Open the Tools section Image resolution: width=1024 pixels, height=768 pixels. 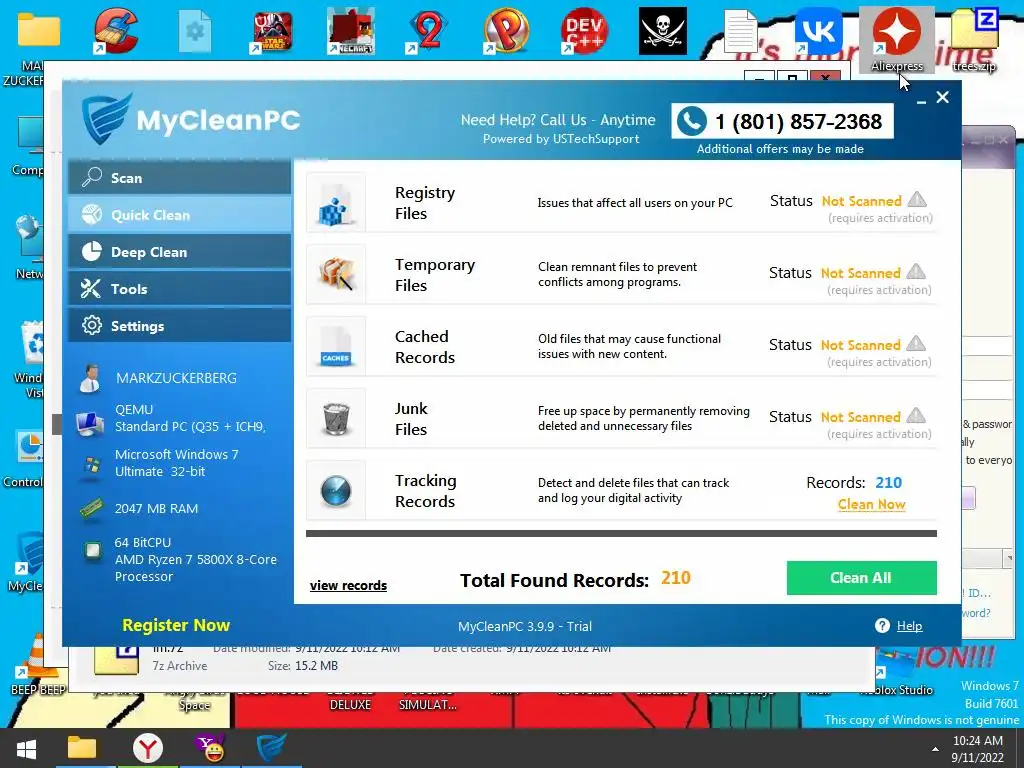click(x=180, y=289)
